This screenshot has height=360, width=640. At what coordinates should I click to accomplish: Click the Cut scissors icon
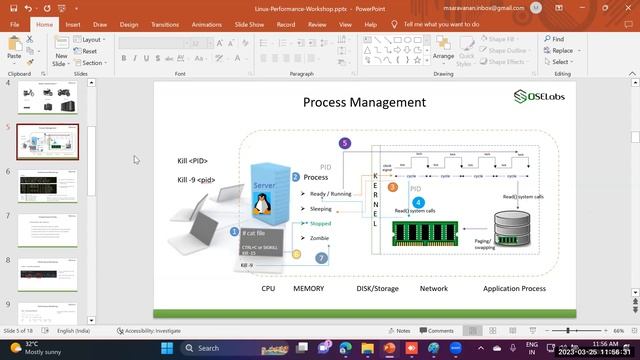point(29,39)
